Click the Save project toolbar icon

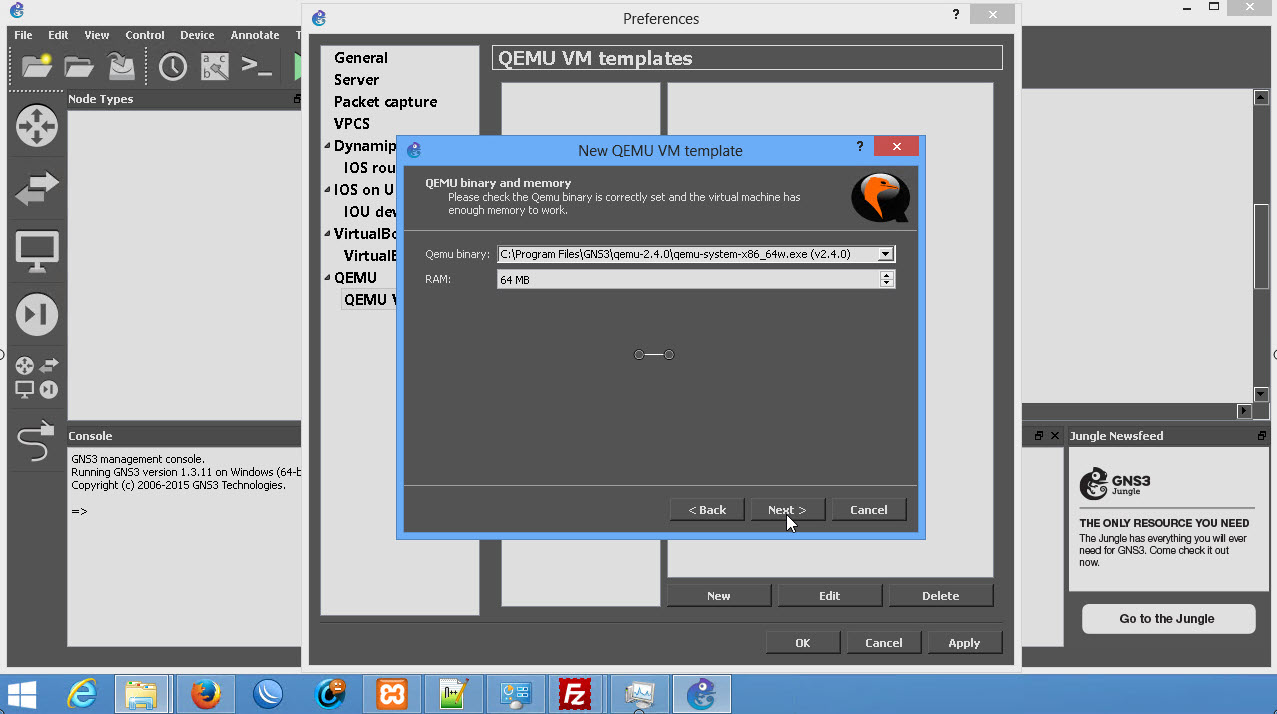tap(121, 67)
